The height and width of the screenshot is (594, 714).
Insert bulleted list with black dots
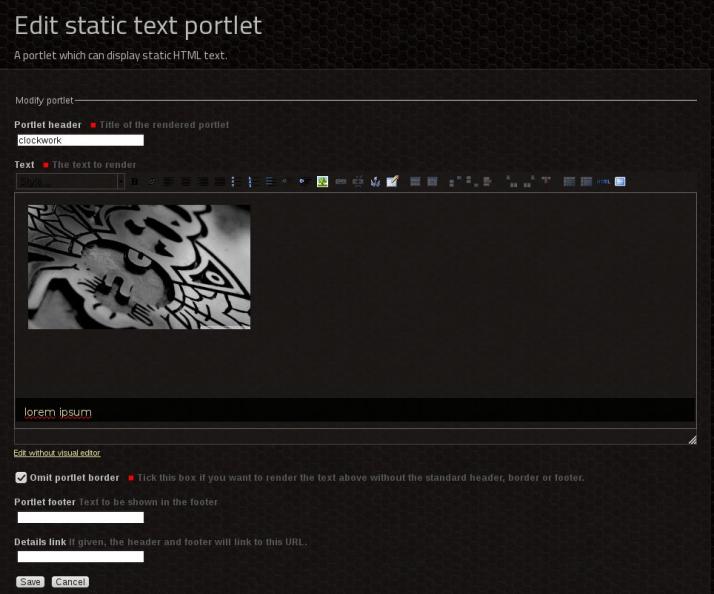[x=234, y=182]
